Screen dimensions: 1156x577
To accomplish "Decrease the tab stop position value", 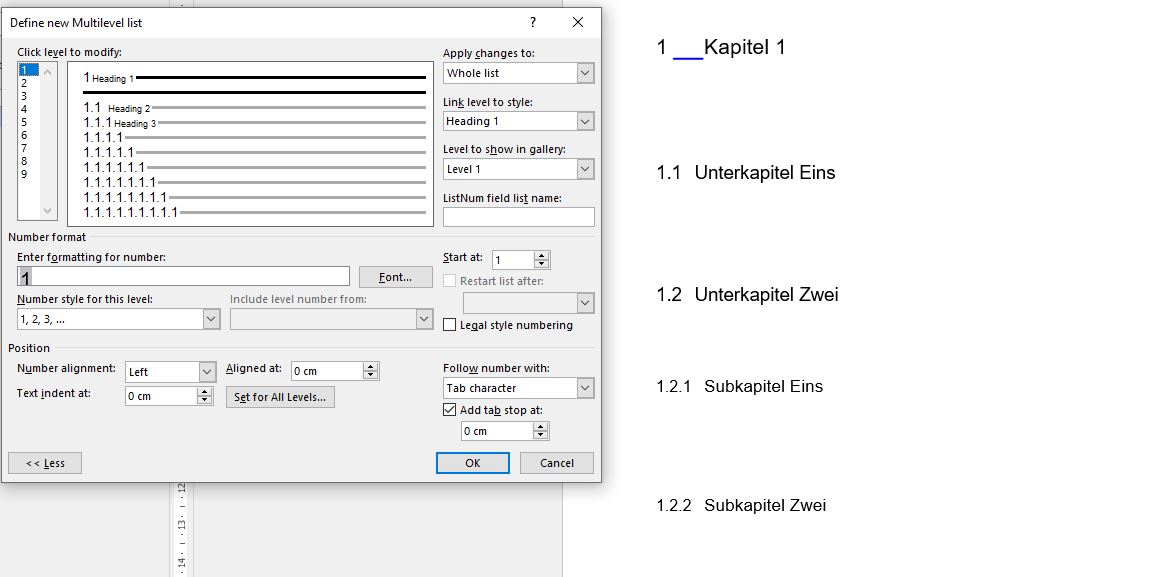I will pos(540,436).
